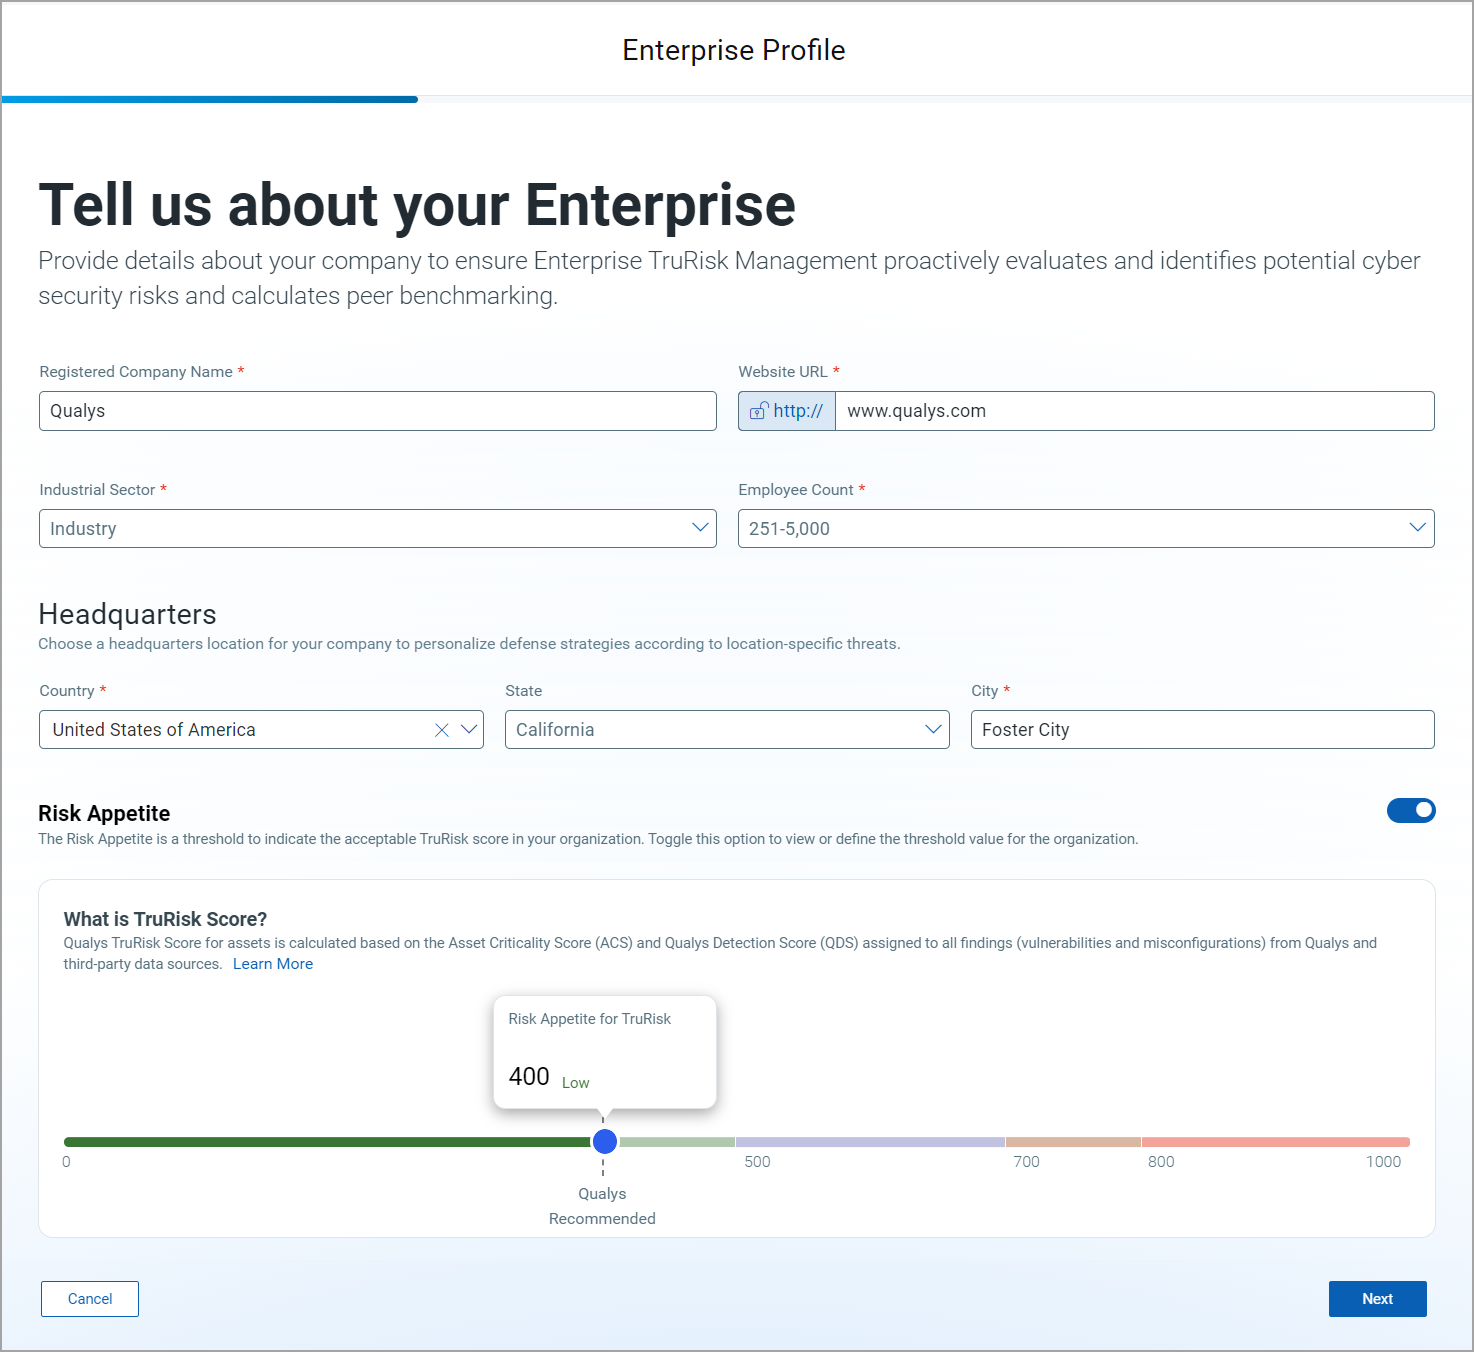
Task: Click the What is TruRisk Score? heading
Action: (x=165, y=919)
